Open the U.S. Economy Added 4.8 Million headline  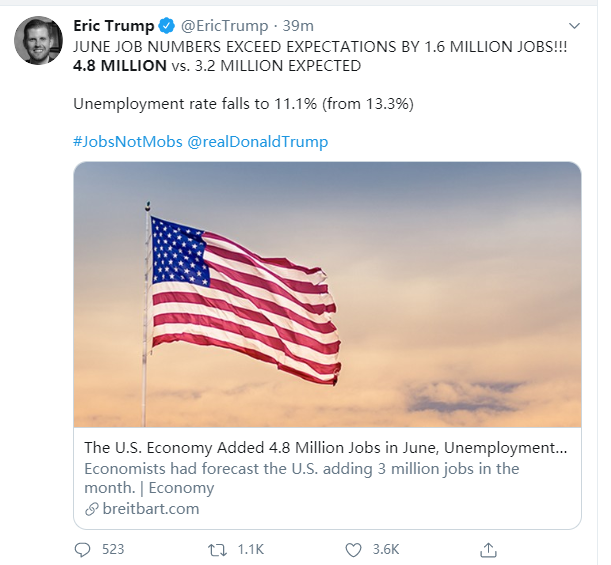tap(325, 448)
